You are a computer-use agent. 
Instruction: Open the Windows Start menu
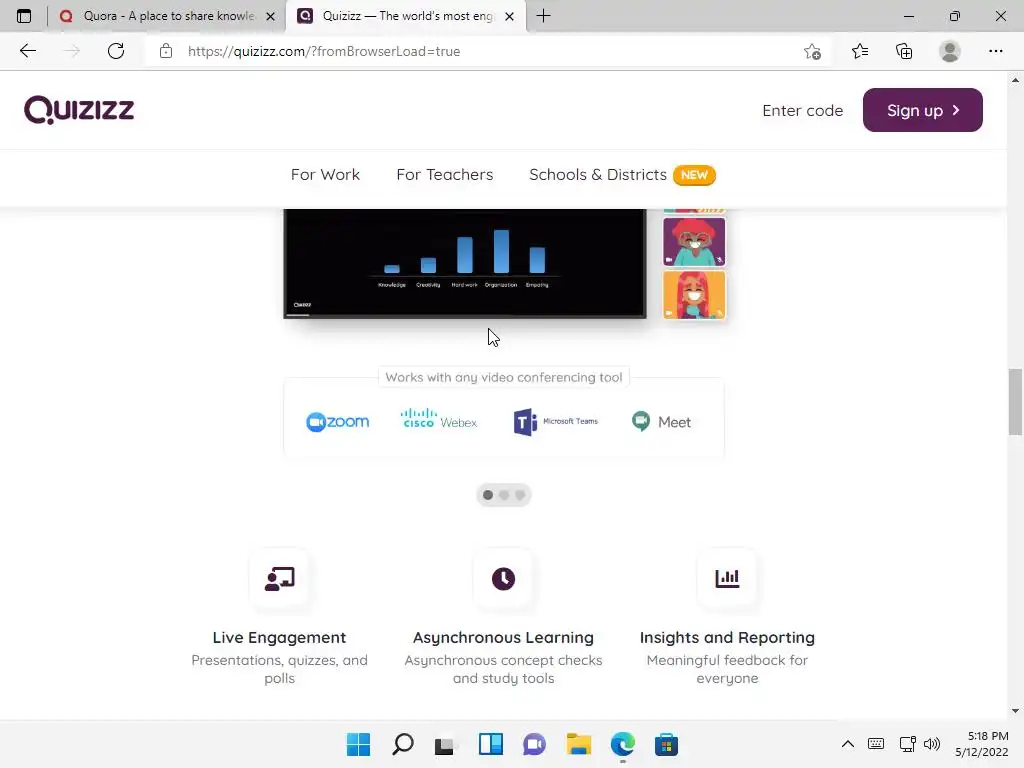point(358,744)
